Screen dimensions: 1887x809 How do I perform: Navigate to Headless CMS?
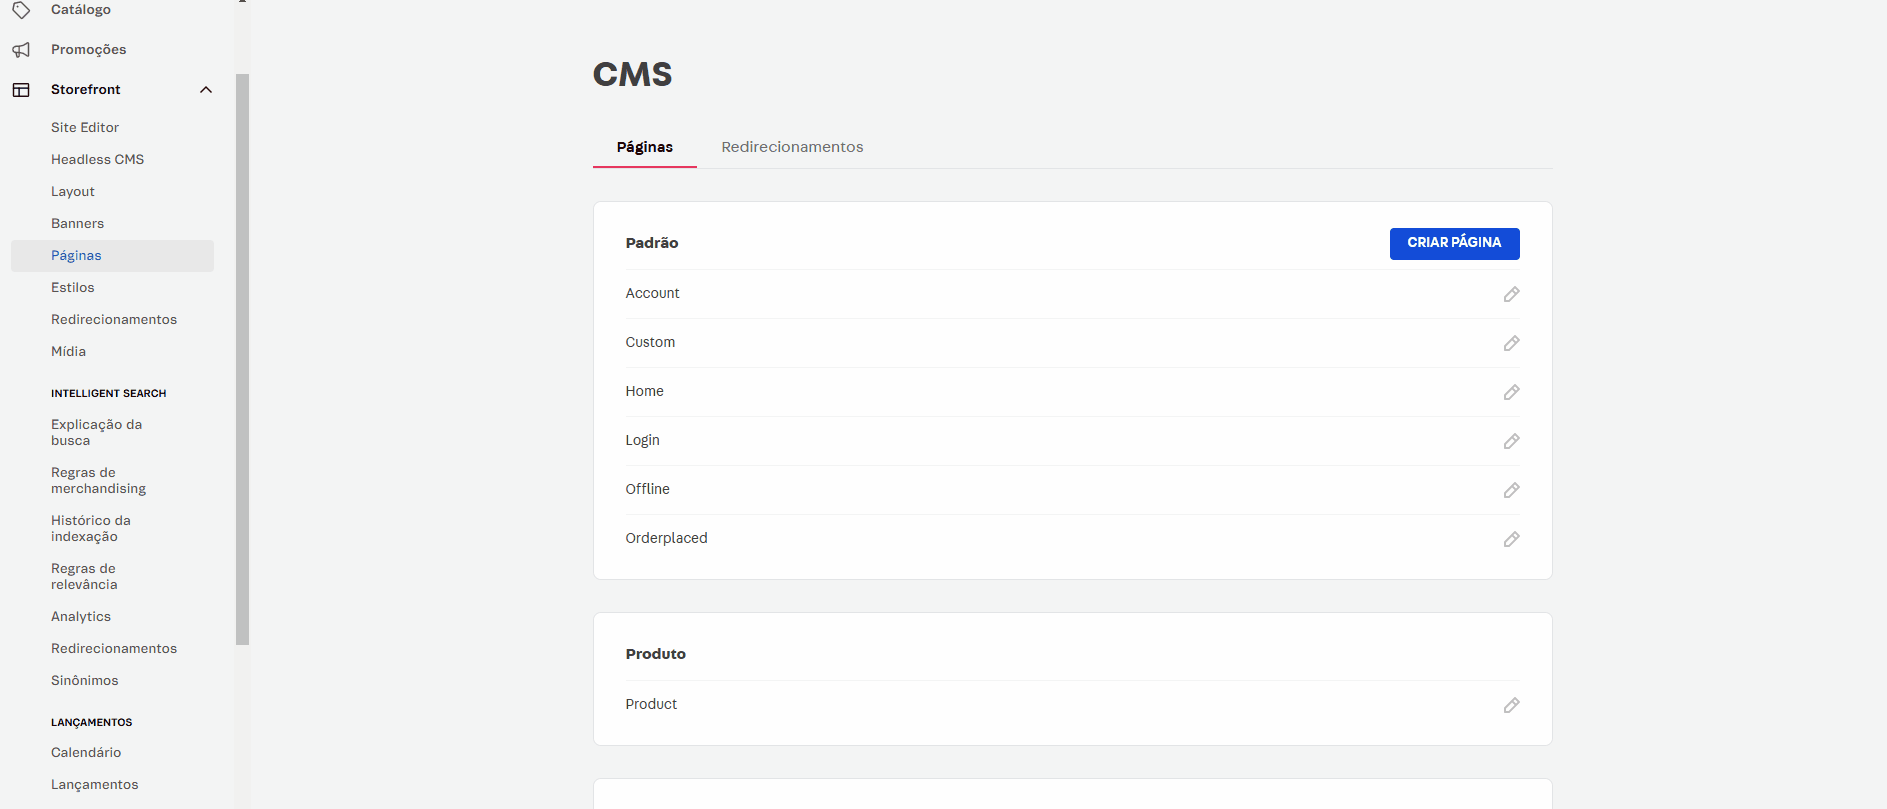pyautogui.click(x=97, y=159)
